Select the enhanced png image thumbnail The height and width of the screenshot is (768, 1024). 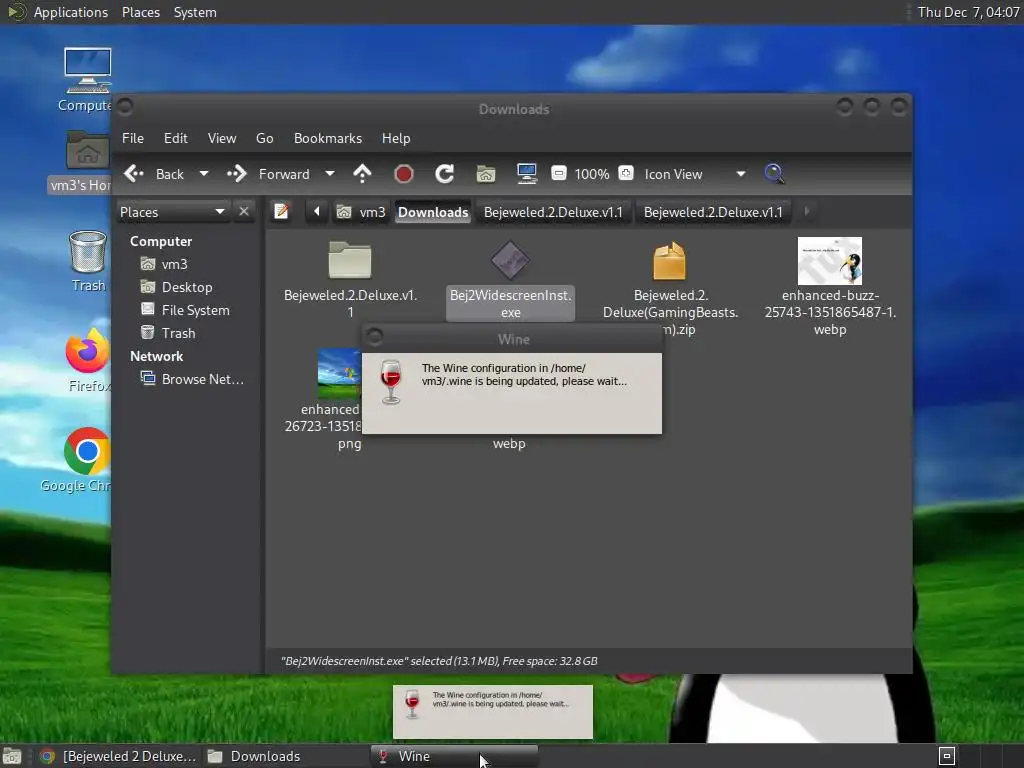coord(339,373)
